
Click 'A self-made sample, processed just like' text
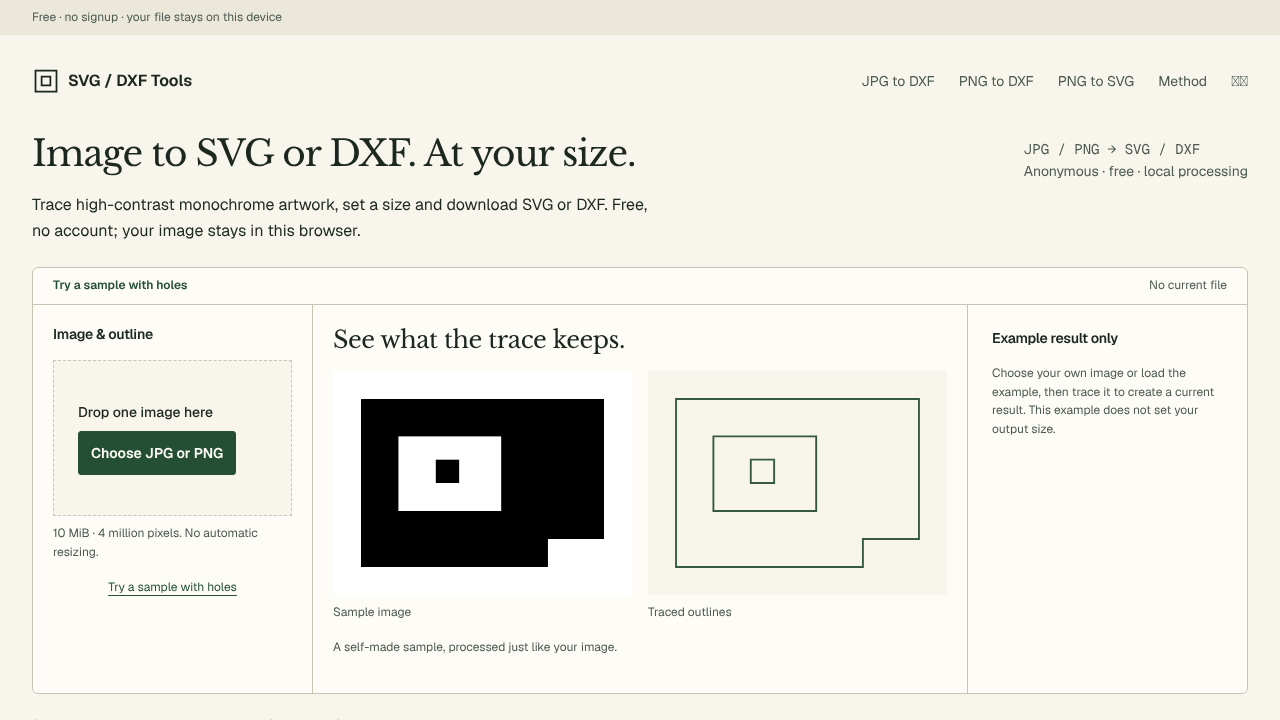(x=475, y=647)
